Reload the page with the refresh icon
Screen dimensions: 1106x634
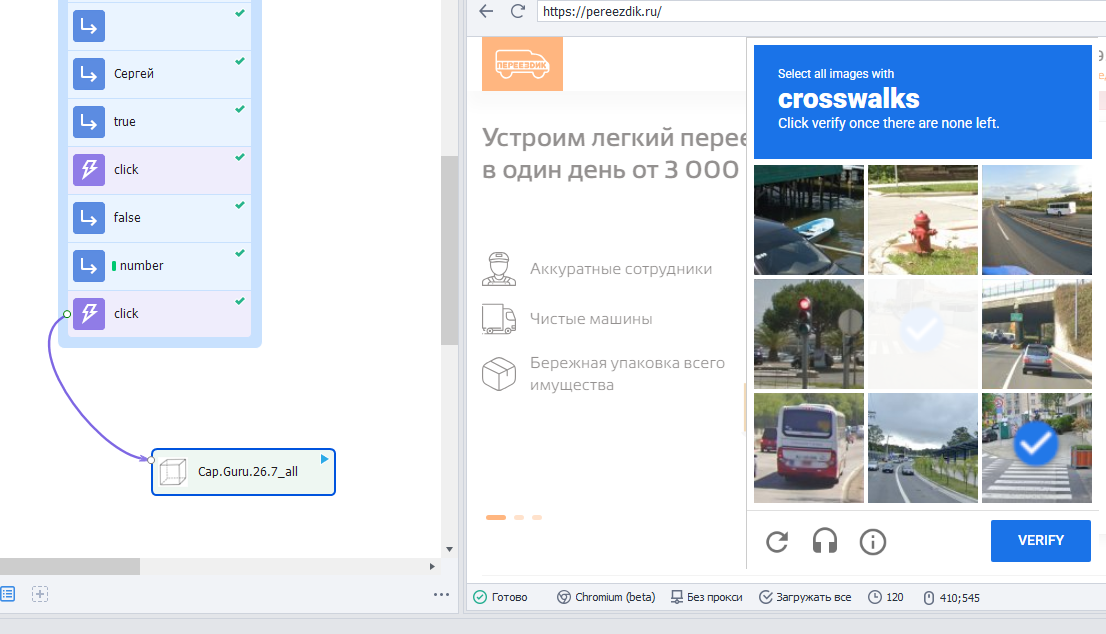[518, 11]
